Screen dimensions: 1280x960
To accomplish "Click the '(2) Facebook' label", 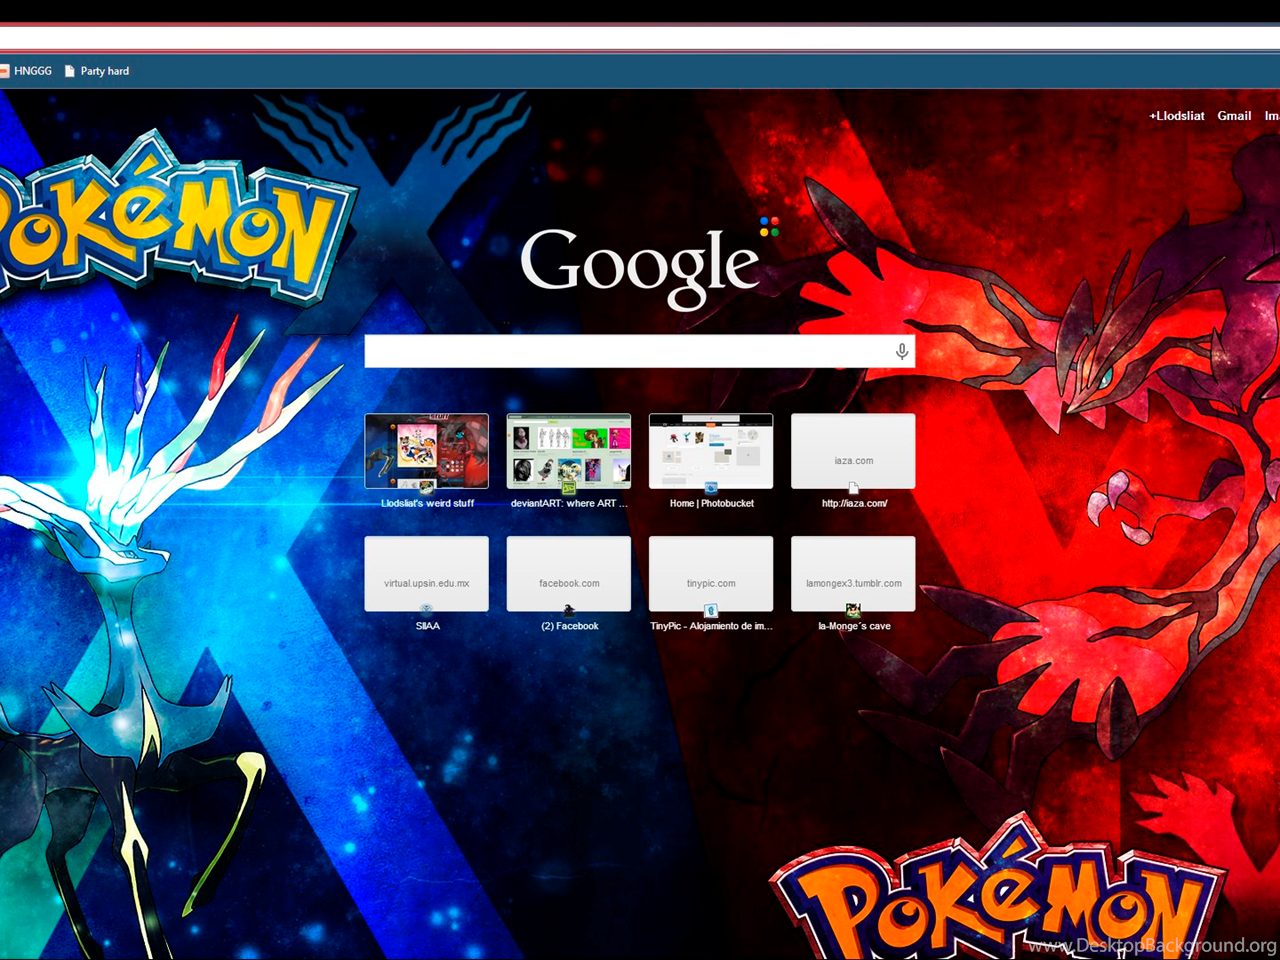I will (570, 626).
